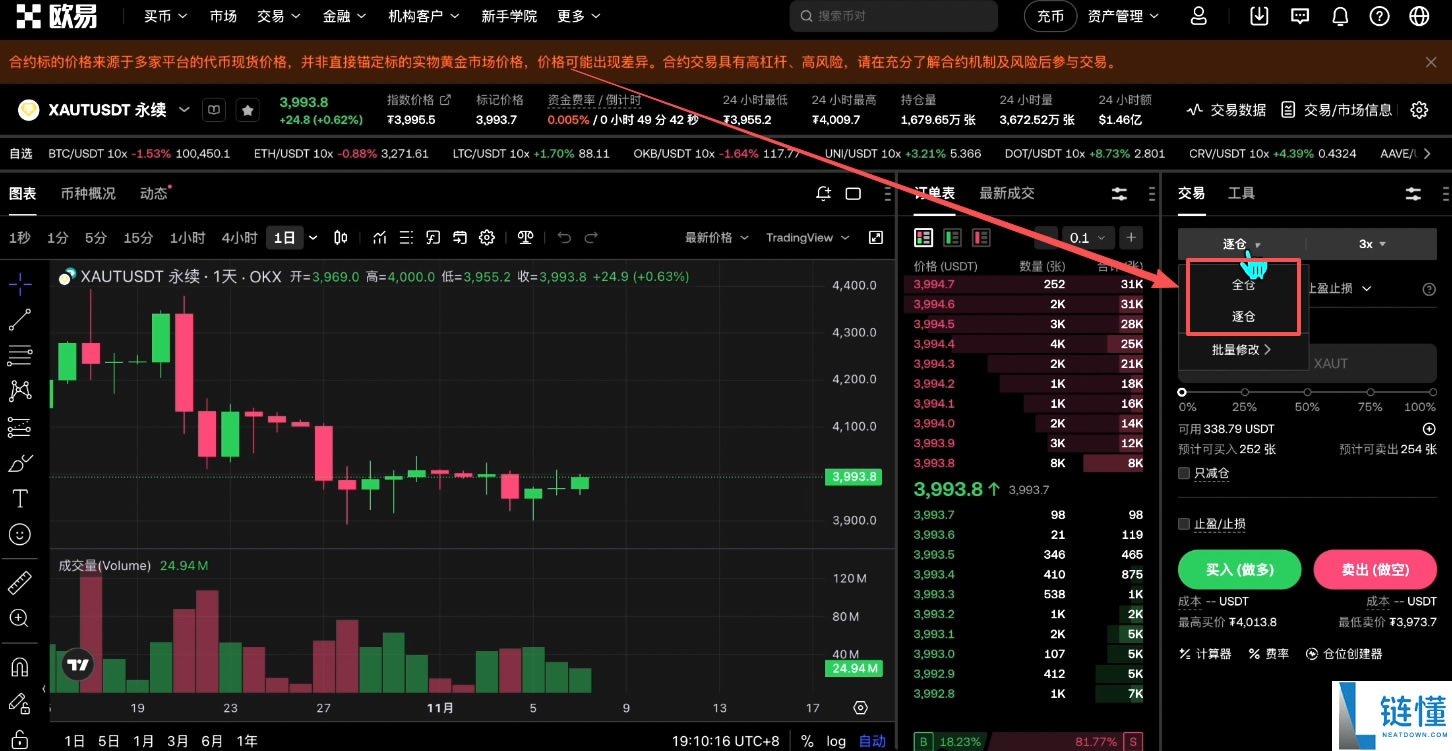Focus the 搜索币对 search box
The height and width of the screenshot is (751, 1452).
[x=894, y=16]
